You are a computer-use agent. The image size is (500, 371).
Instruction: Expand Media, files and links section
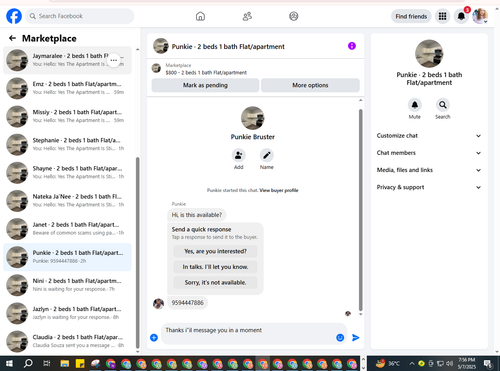[429, 170]
